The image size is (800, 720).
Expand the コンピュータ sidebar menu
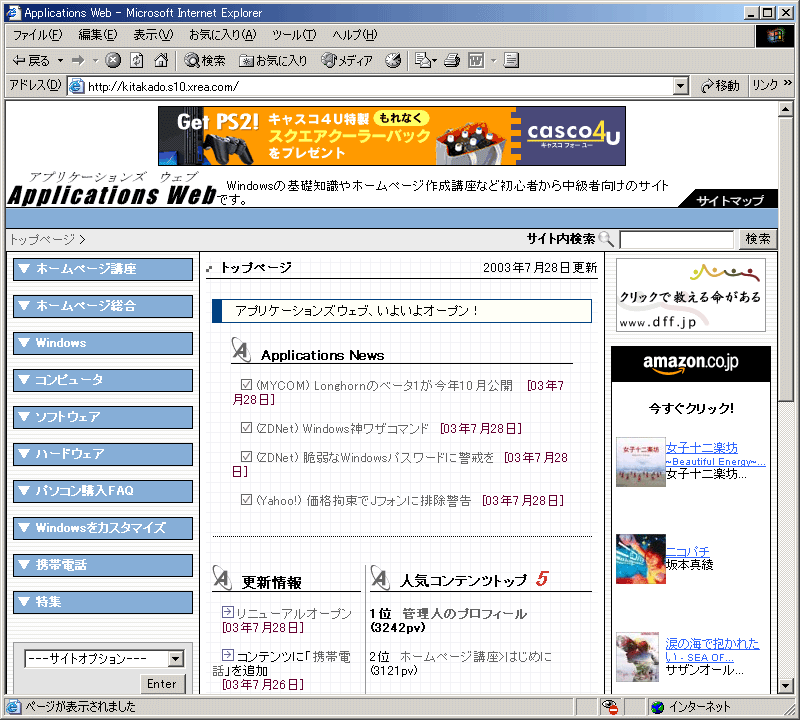click(x=103, y=380)
